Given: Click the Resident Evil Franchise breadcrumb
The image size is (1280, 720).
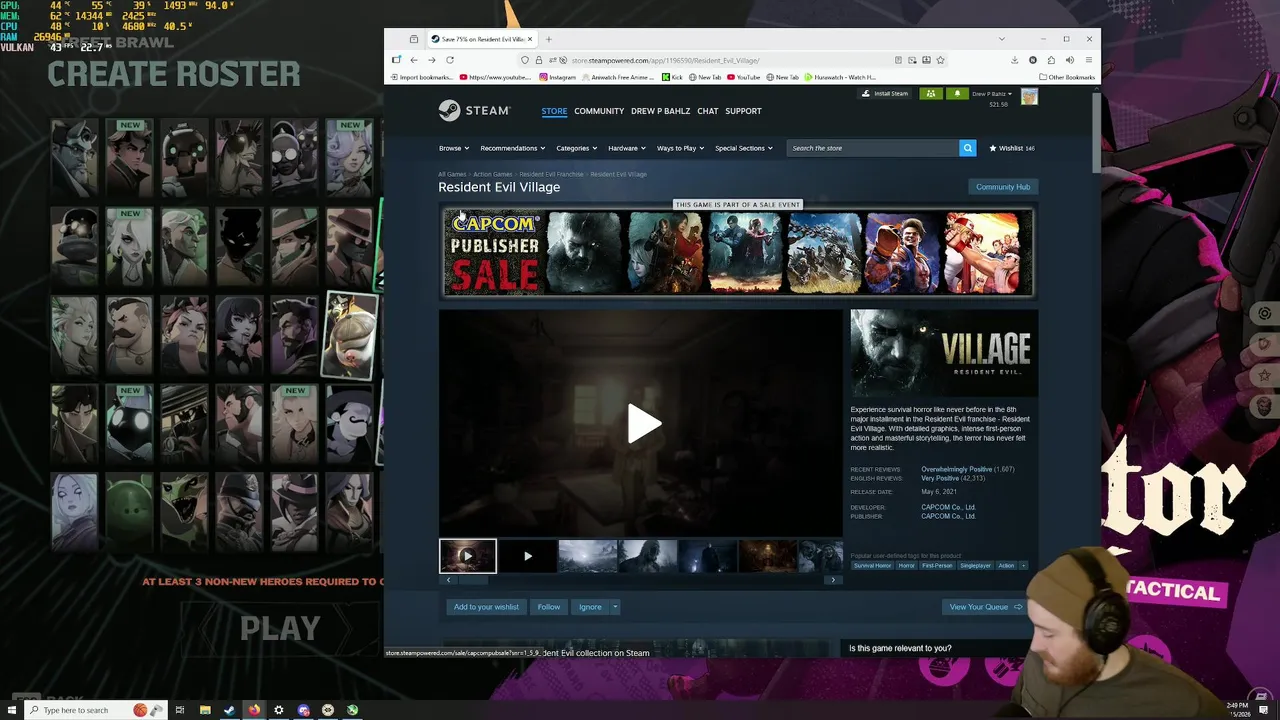Looking at the screenshot, I should point(551,174).
